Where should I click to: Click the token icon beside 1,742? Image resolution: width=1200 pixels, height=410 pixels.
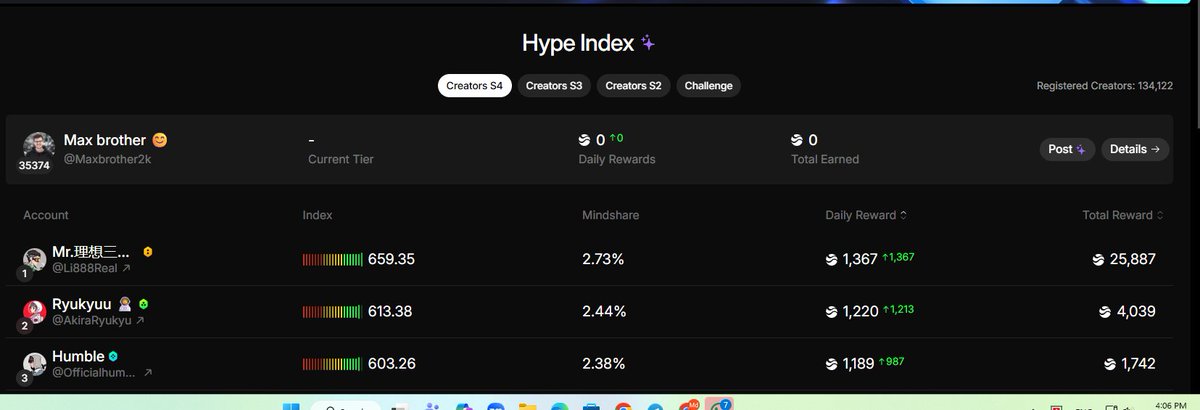pos(1111,363)
